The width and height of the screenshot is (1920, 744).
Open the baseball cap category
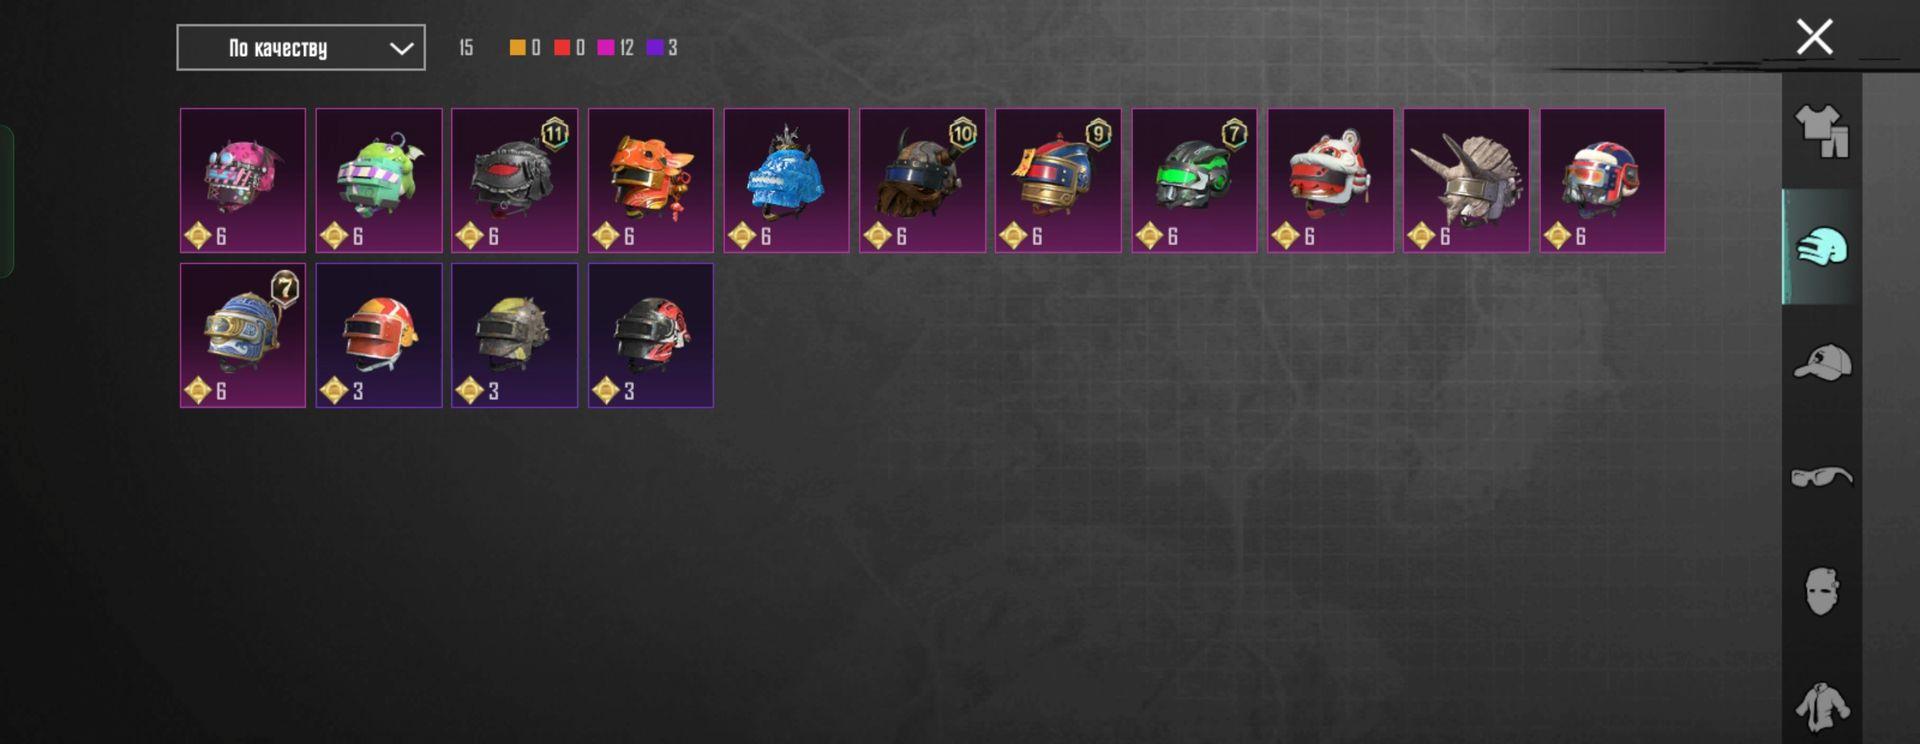tap(1822, 362)
